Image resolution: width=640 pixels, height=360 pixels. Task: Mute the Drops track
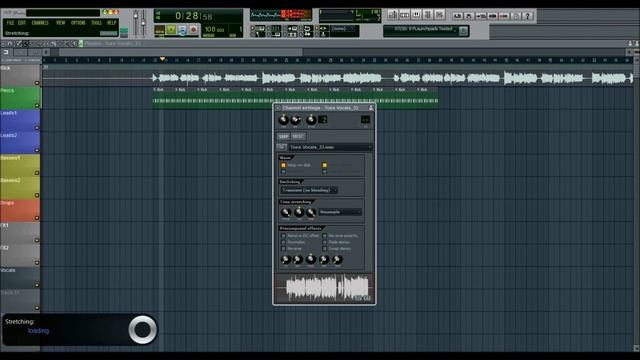[x=37, y=218]
